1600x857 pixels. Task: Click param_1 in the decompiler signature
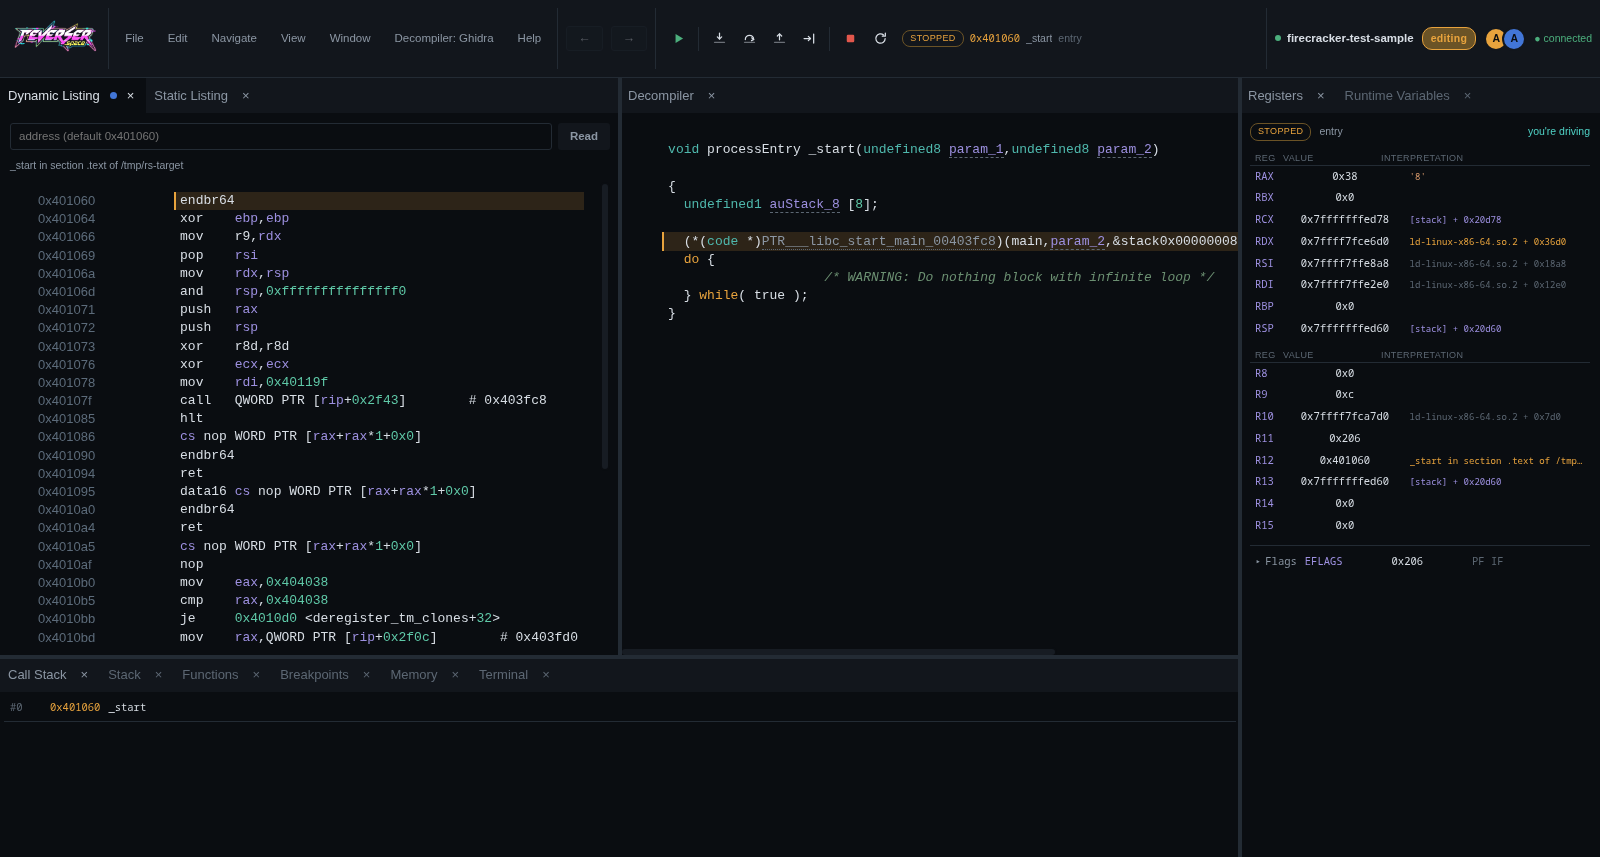(976, 150)
